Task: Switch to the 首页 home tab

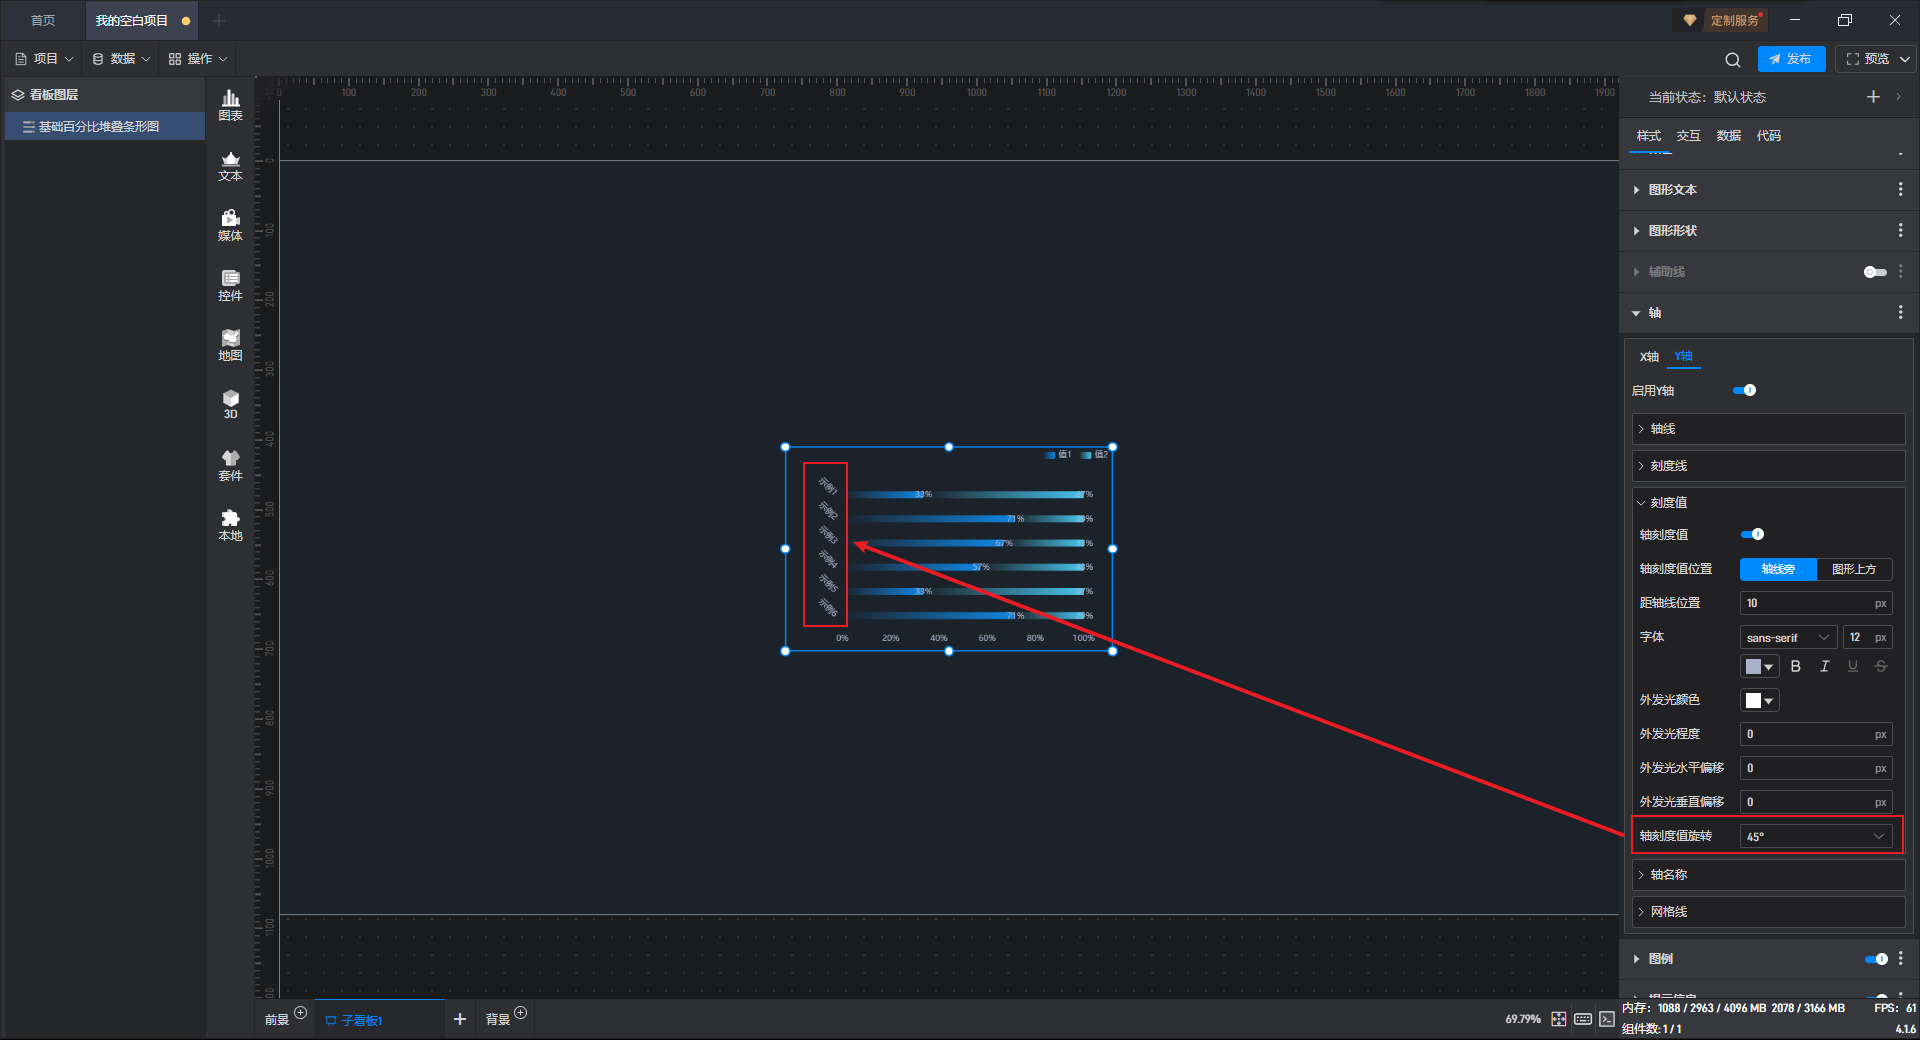Action: pos(43,21)
